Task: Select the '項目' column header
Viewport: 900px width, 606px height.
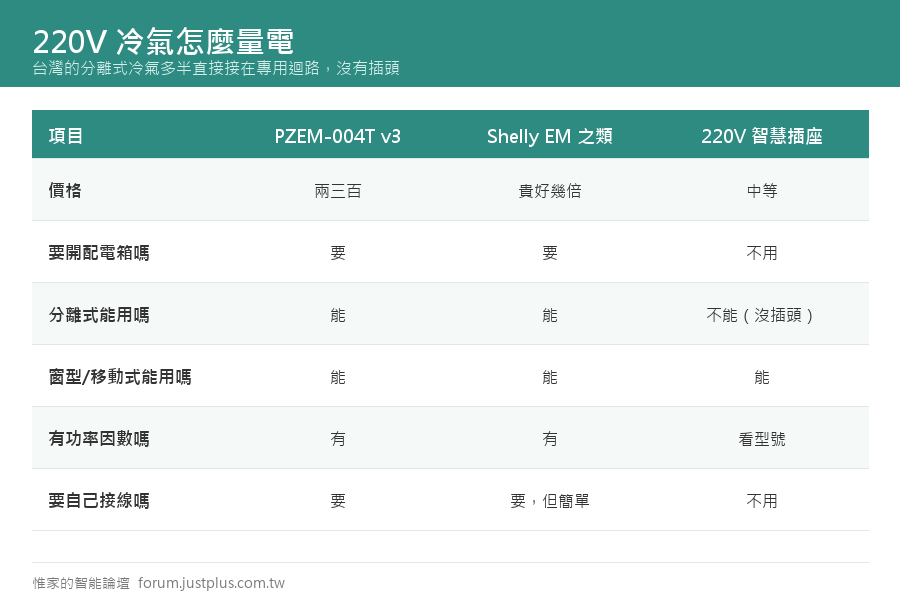Action: [66, 136]
